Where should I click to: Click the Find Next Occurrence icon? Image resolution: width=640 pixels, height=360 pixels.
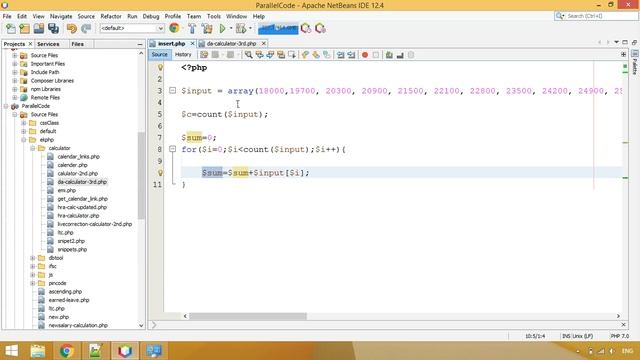click(270, 55)
